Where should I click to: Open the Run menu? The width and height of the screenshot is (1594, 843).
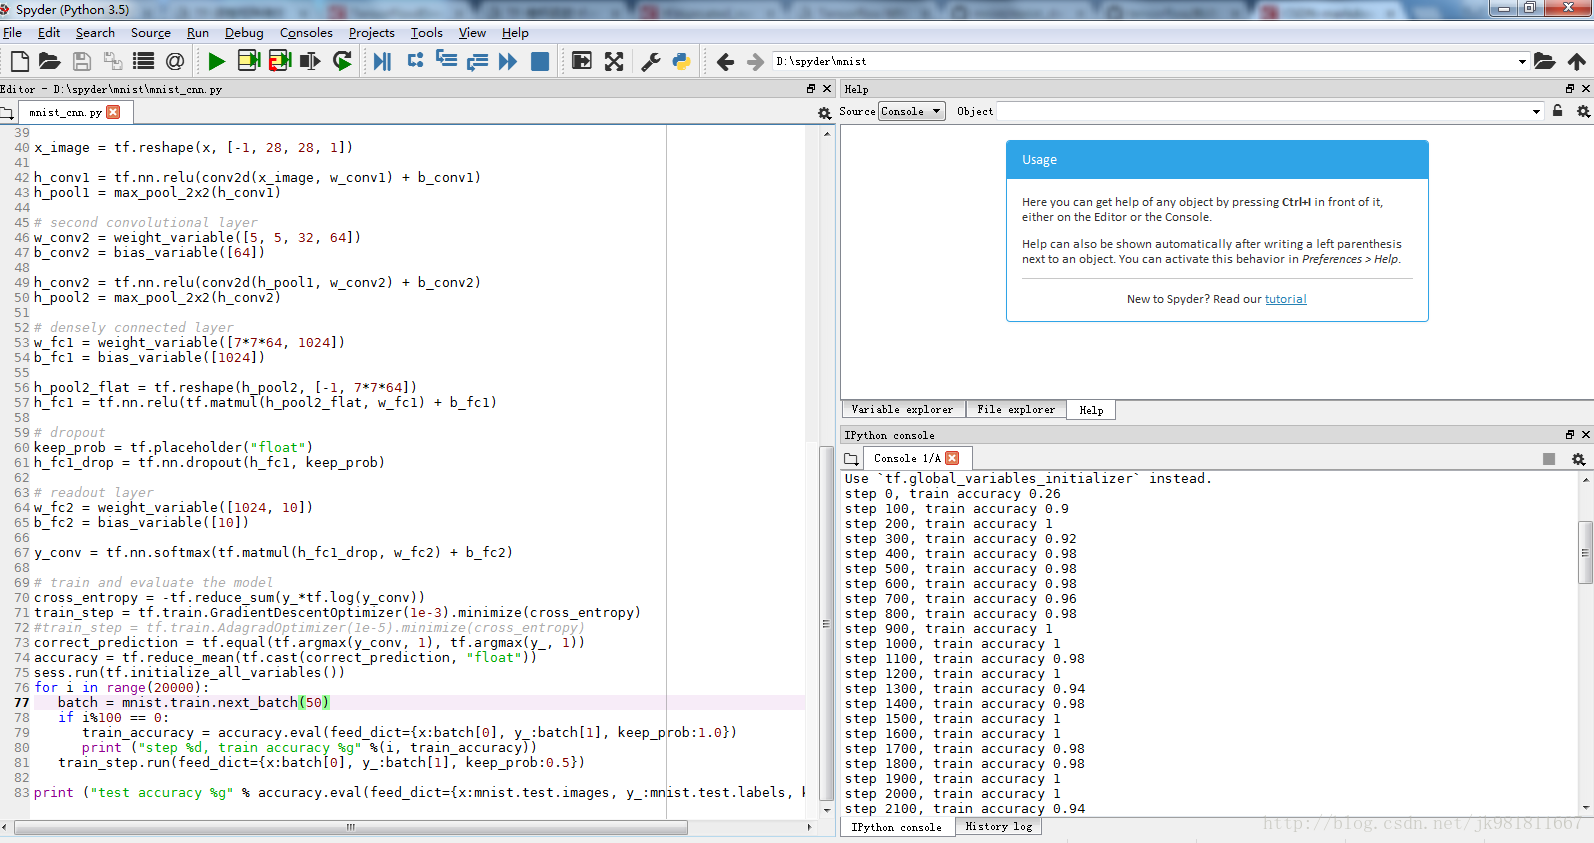198,33
